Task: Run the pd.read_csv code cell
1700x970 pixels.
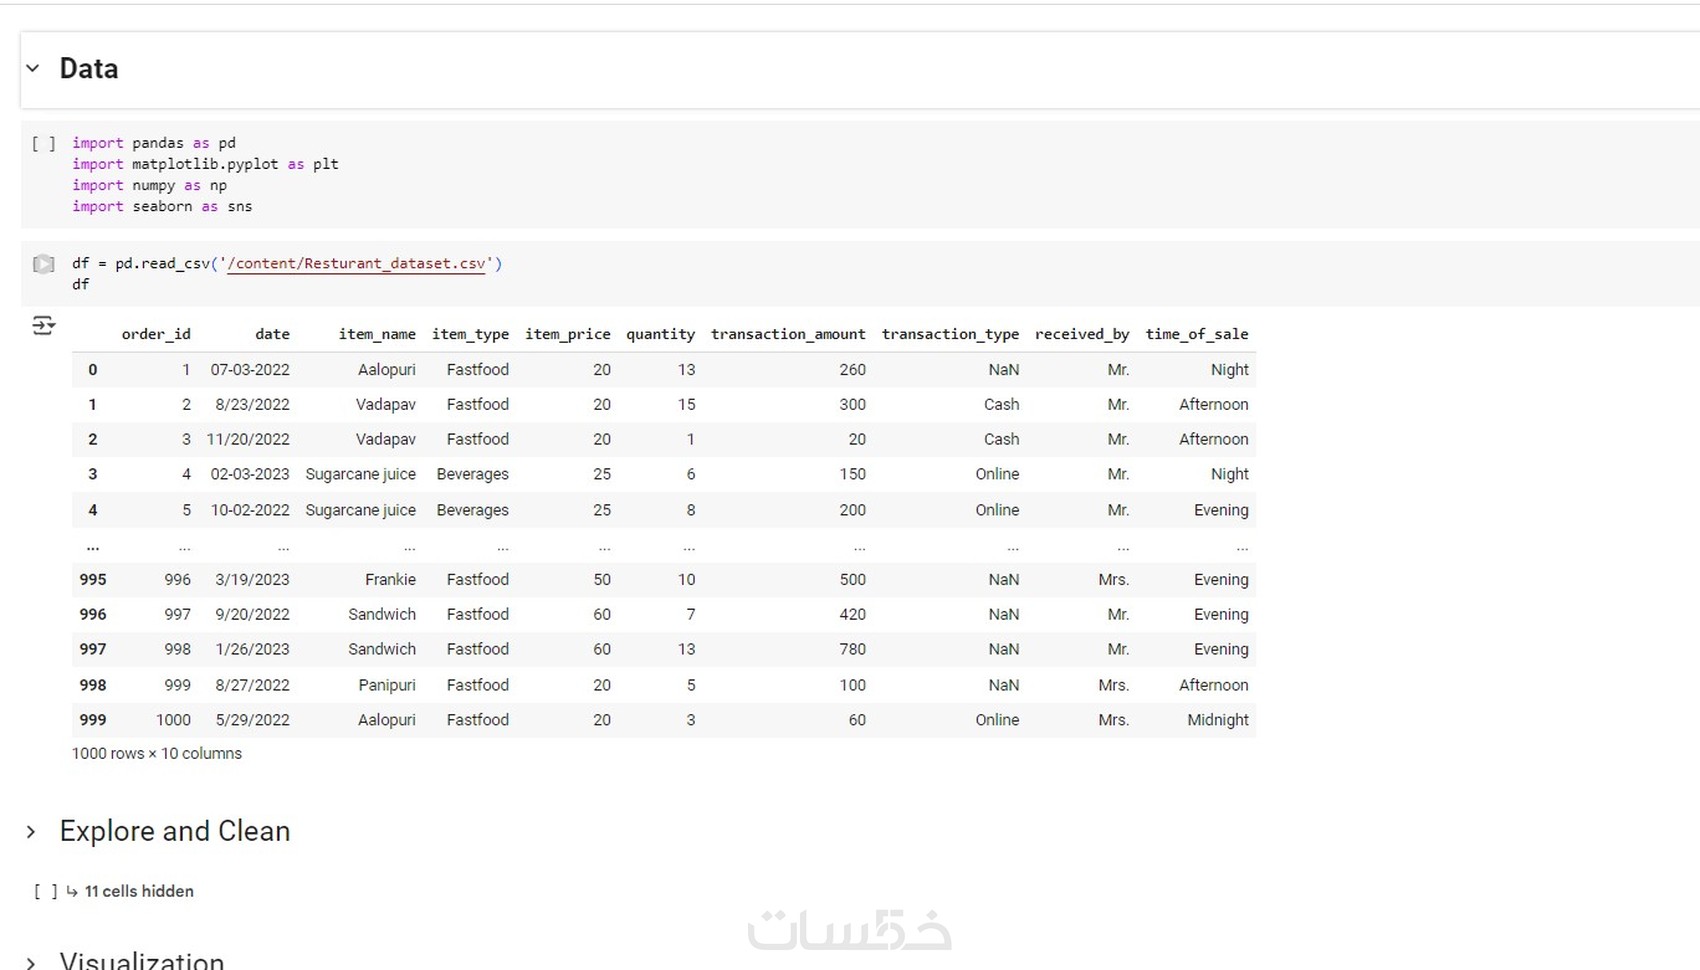Action: pyautogui.click(x=43, y=264)
